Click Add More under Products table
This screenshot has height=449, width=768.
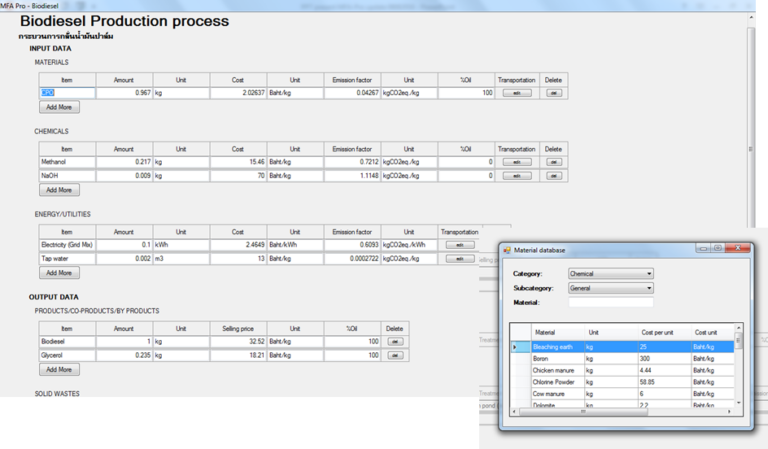[x=59, y=369]
